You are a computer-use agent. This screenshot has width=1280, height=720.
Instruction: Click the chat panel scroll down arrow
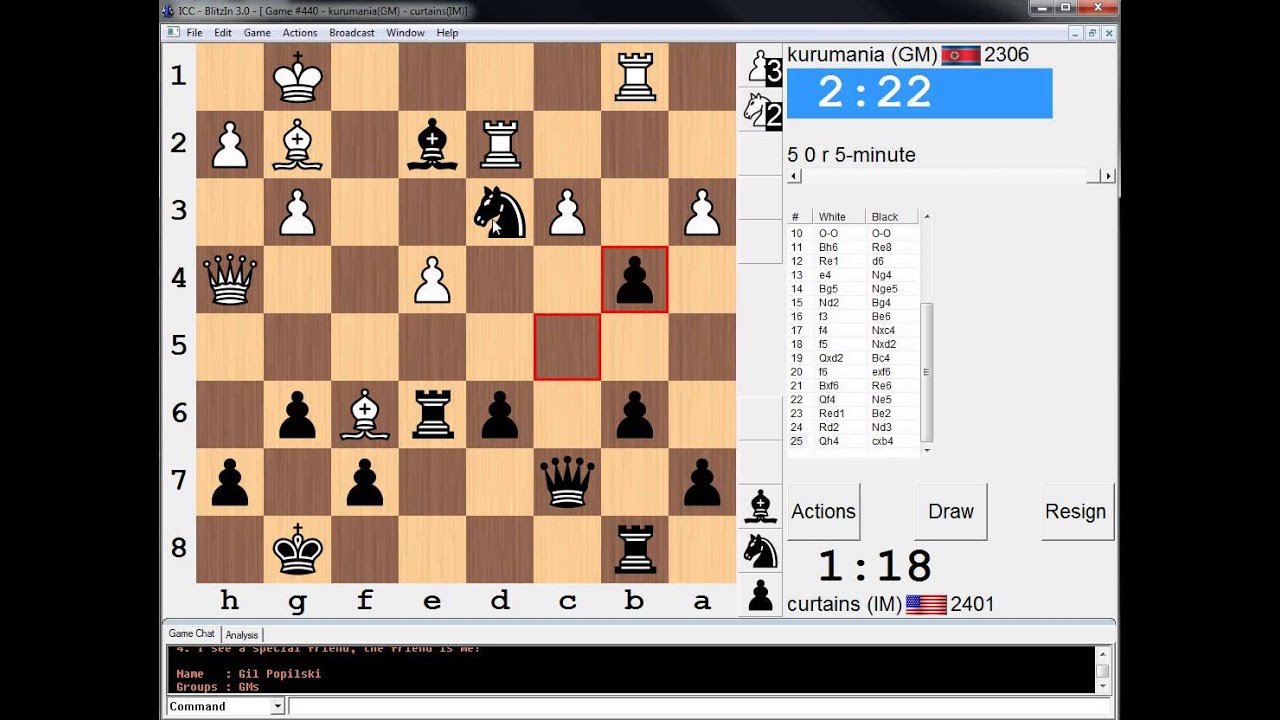pyautogui.click(x=1103, y=687)
